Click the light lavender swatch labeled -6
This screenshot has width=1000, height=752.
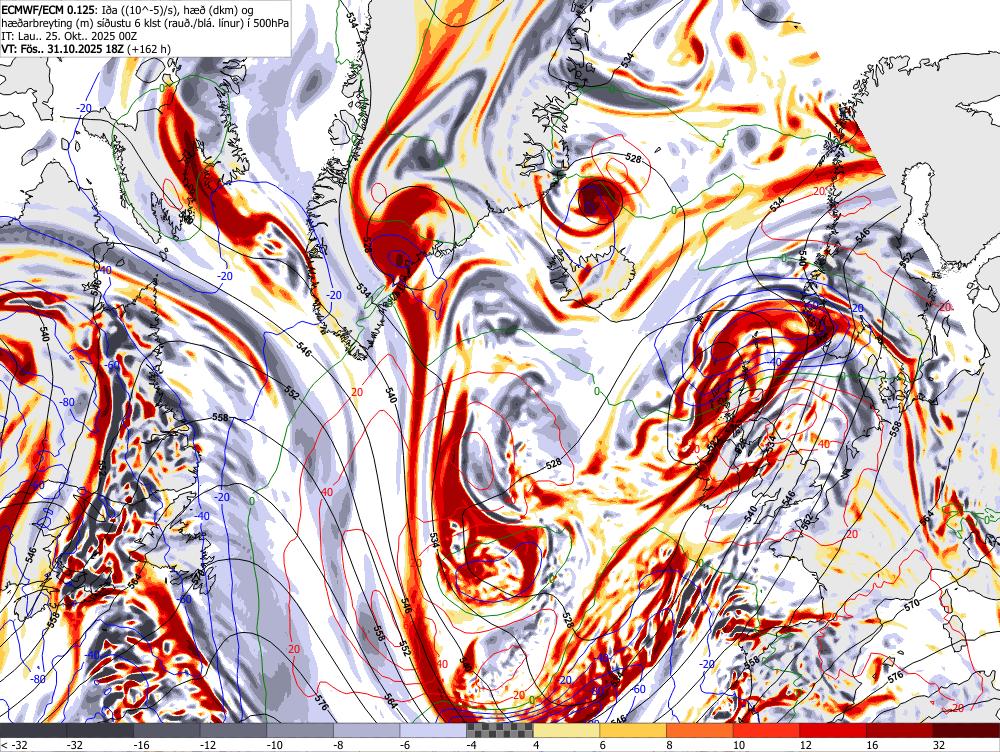tap(433, 730)
